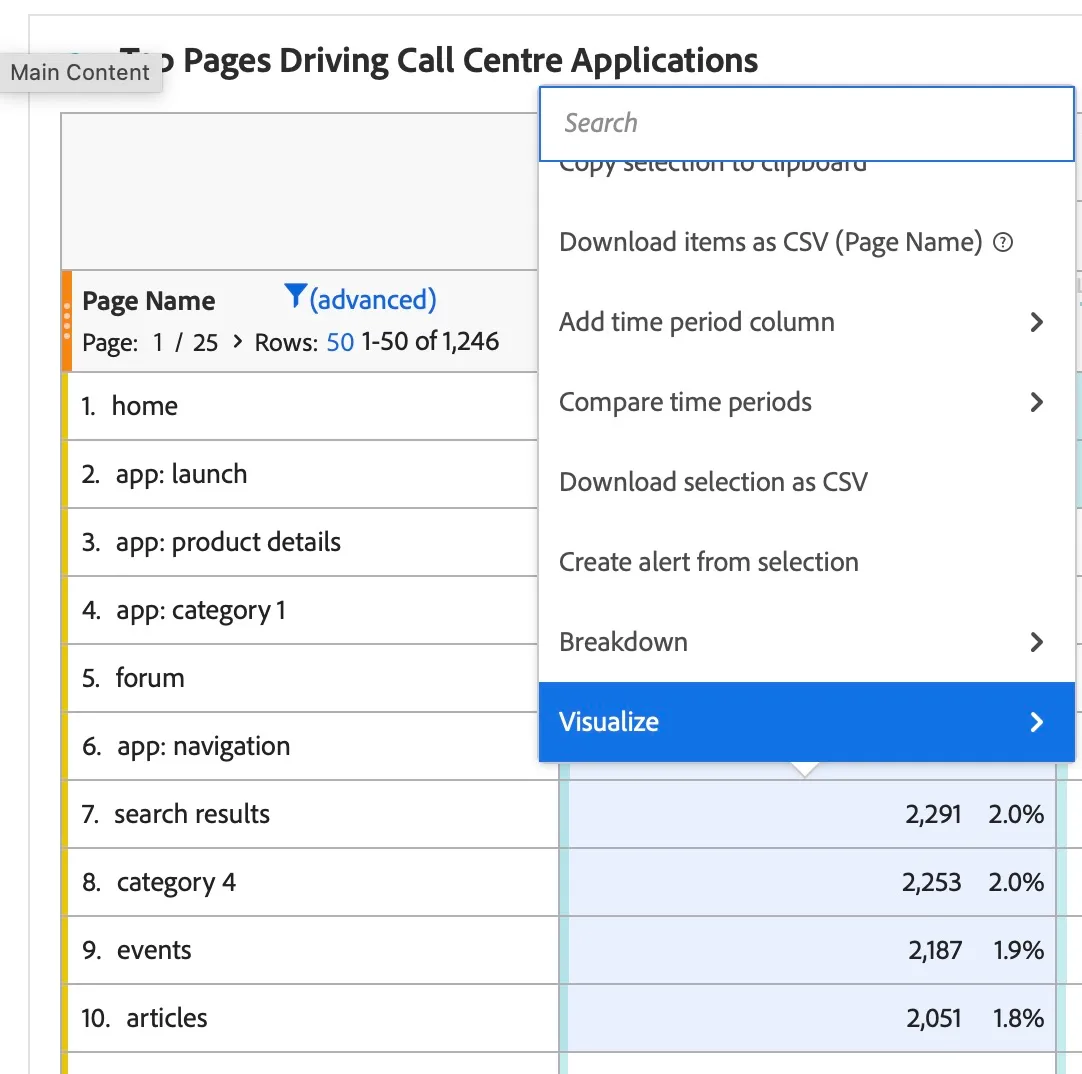1082x1074 pixels.
Task: Click the Page Name column header
Action: (148, 301)
